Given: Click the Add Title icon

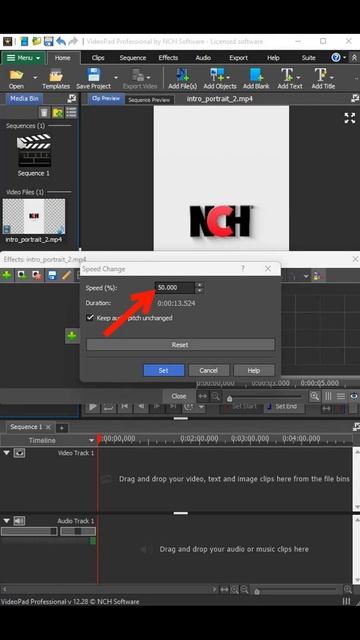Looking at the screenshot, I should click(x=321, y=75).
